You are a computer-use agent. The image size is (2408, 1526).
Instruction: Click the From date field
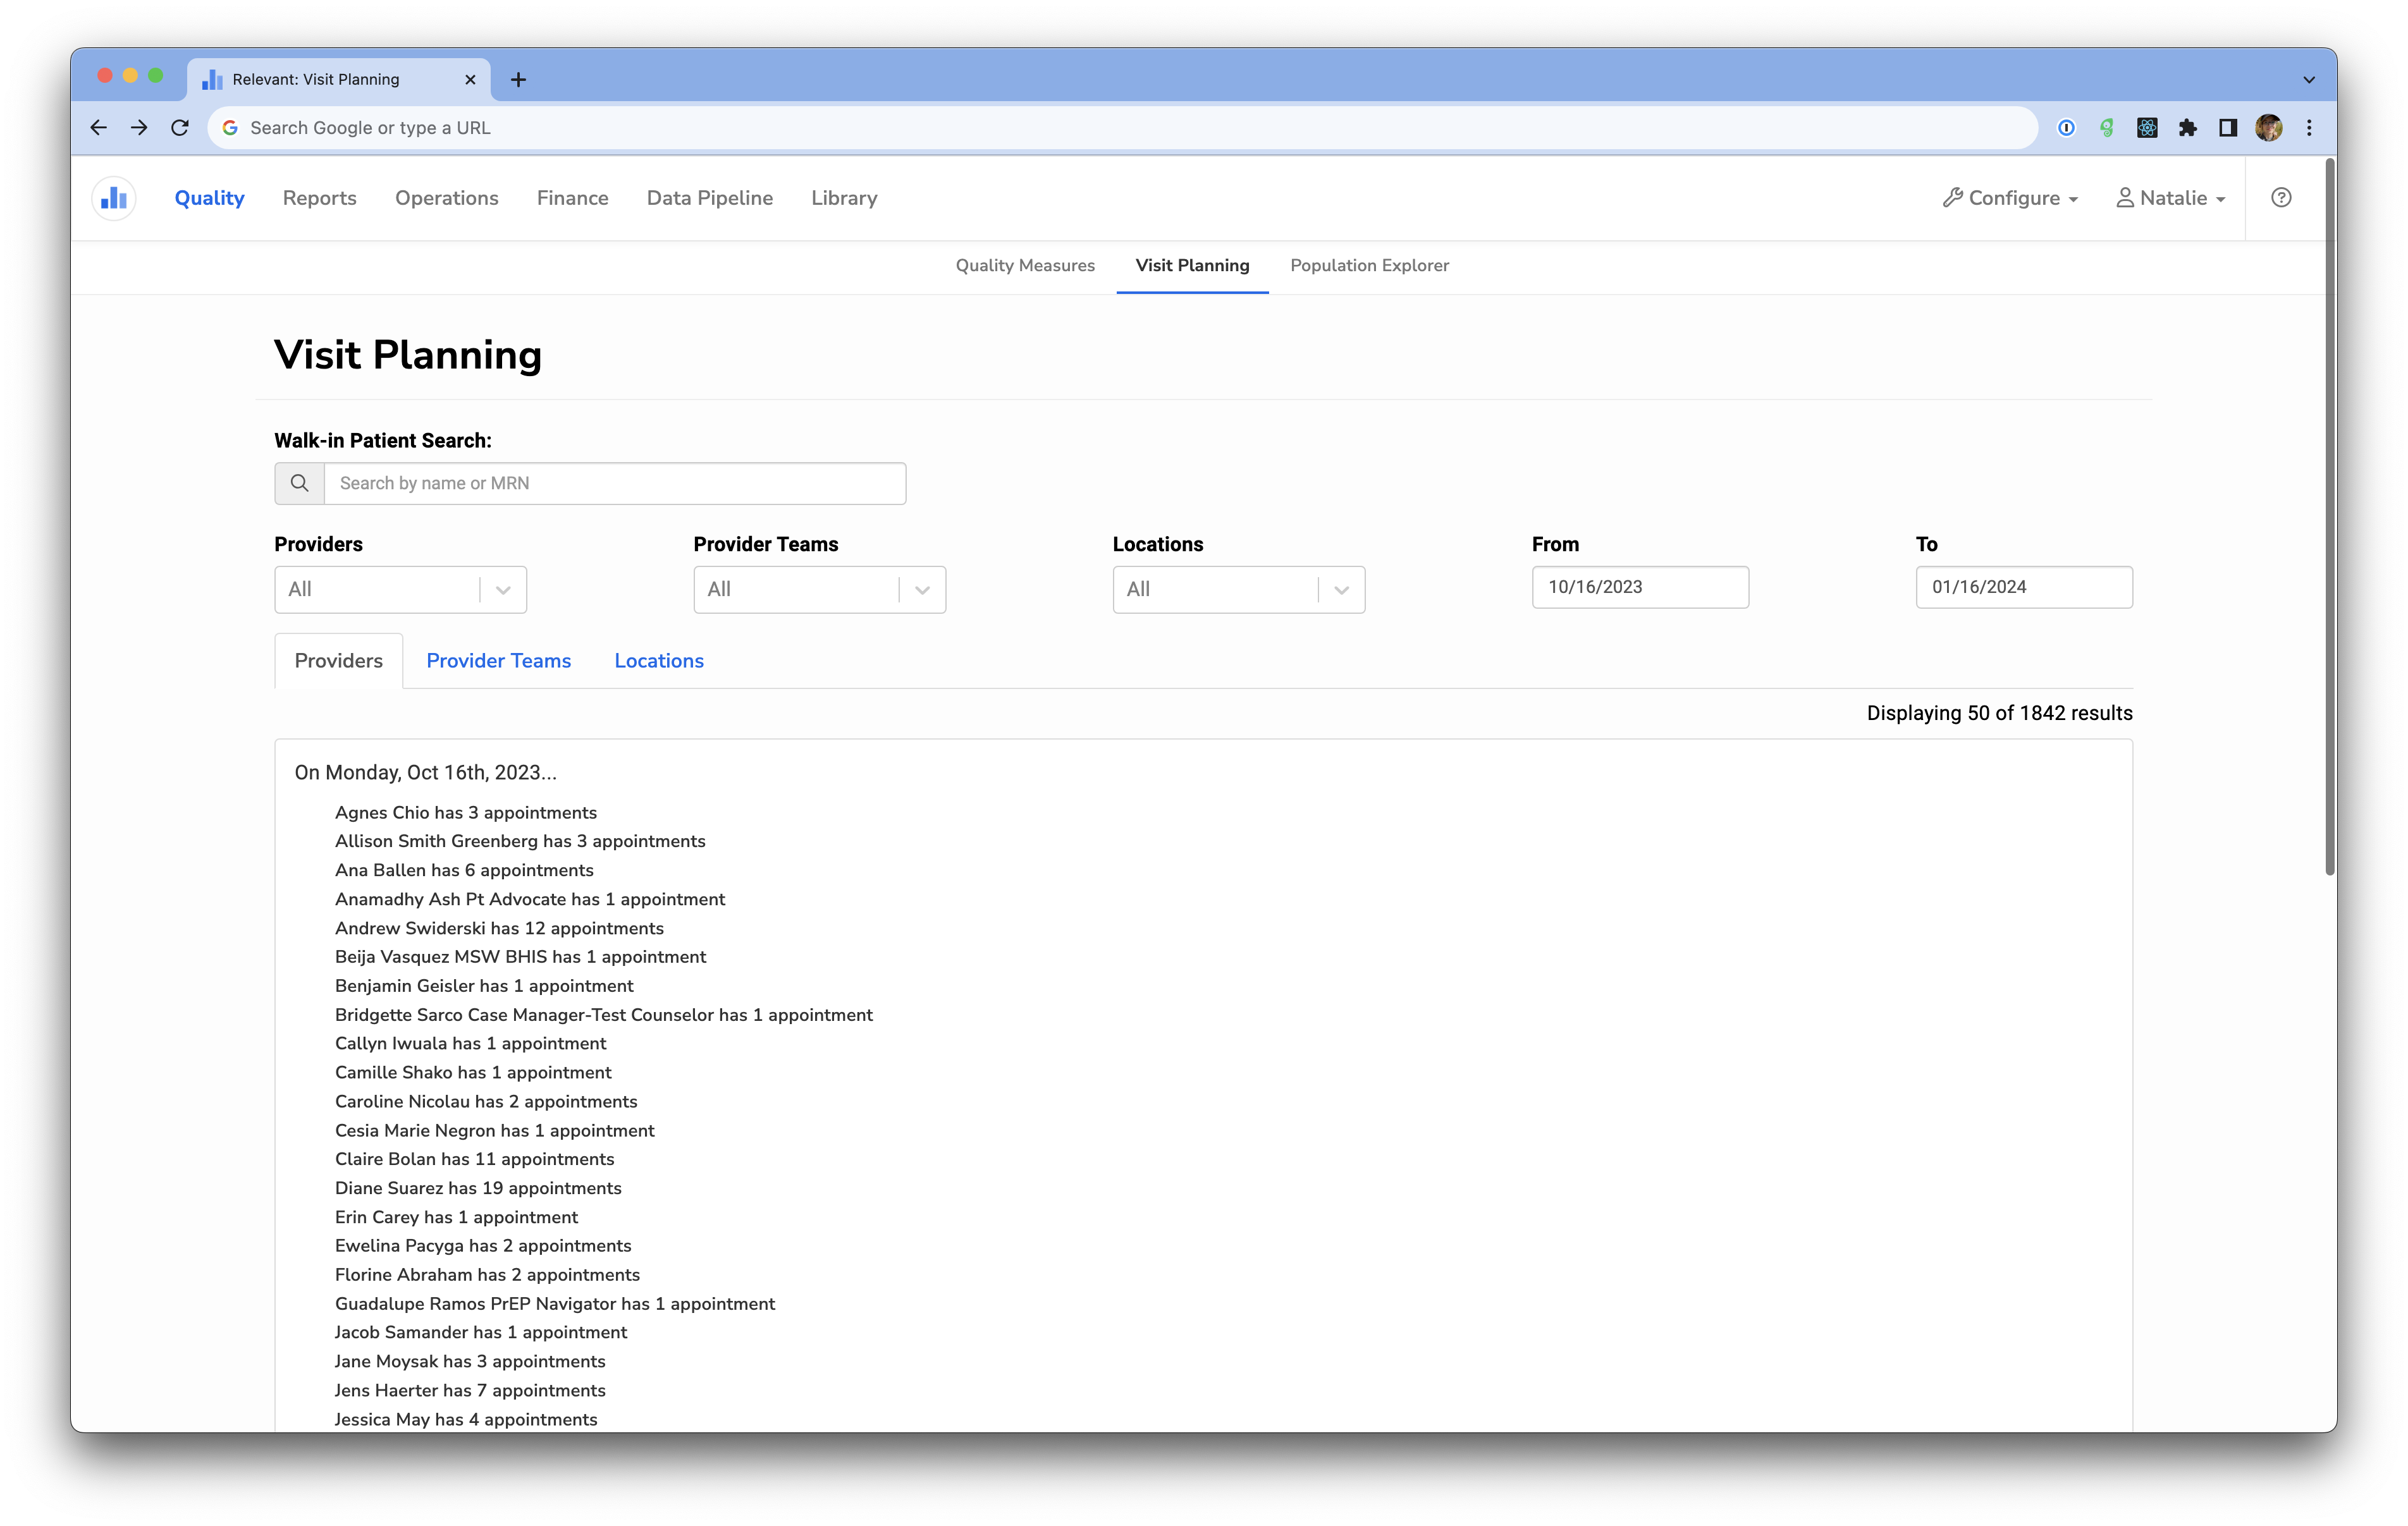[x=1640, y=588]
